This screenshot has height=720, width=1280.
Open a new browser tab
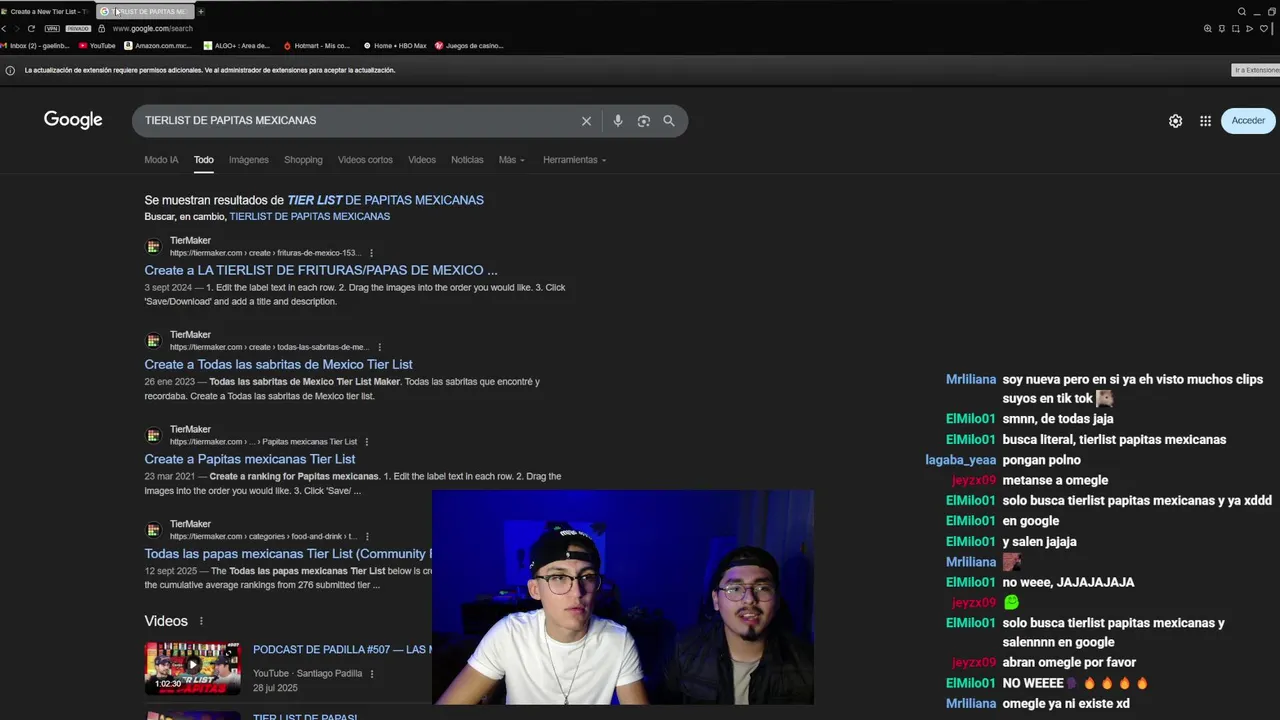coord(201,11)
